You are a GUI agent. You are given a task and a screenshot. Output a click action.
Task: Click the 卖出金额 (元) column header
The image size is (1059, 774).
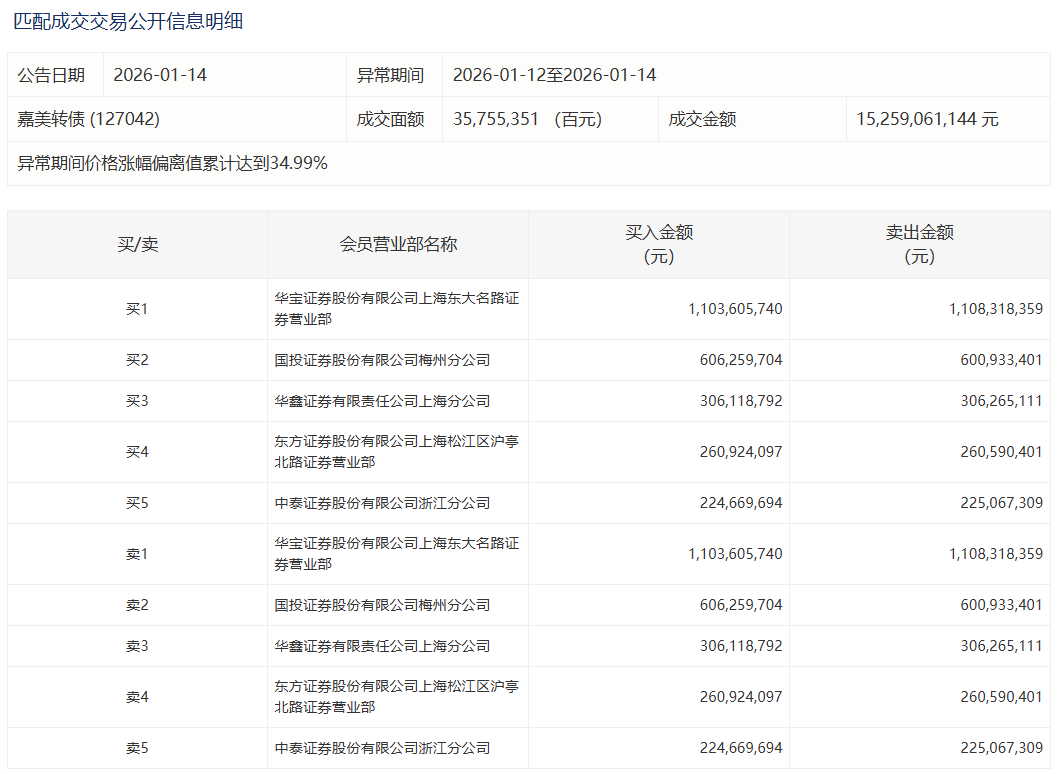click(919, 244)
